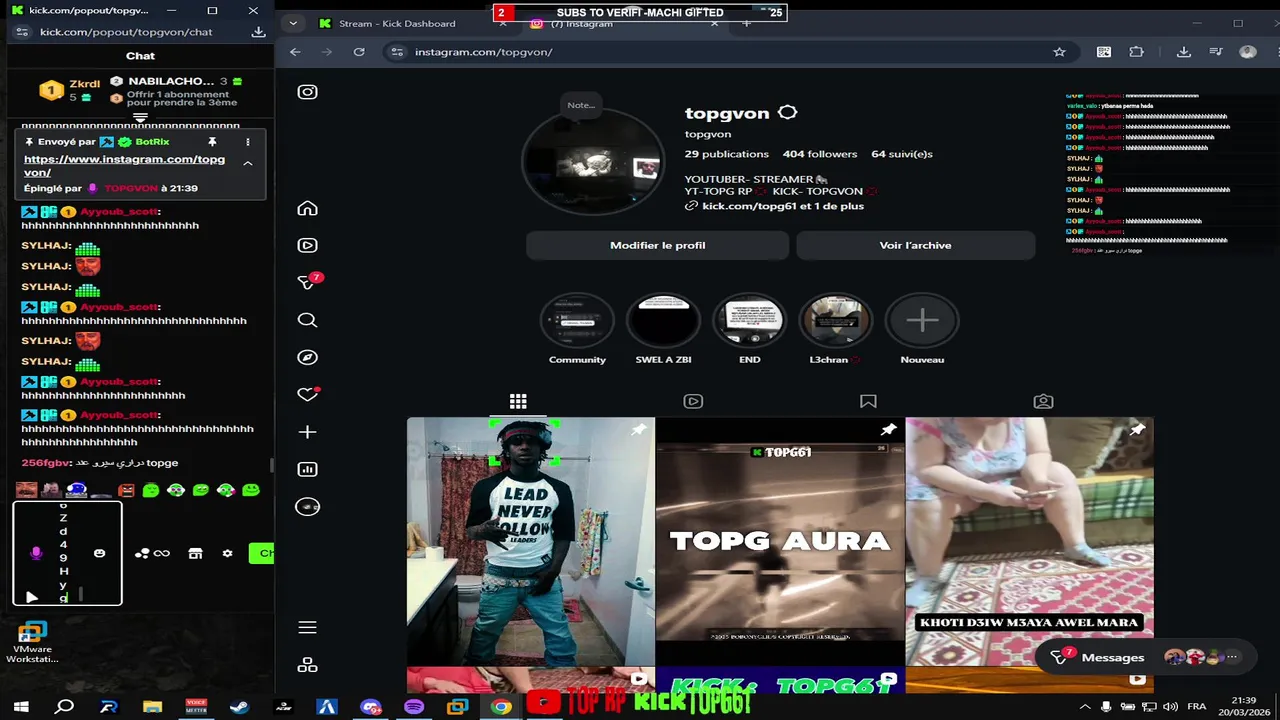
Task: Open Steam from the taskbar
Action: click(x=239, y=706)
